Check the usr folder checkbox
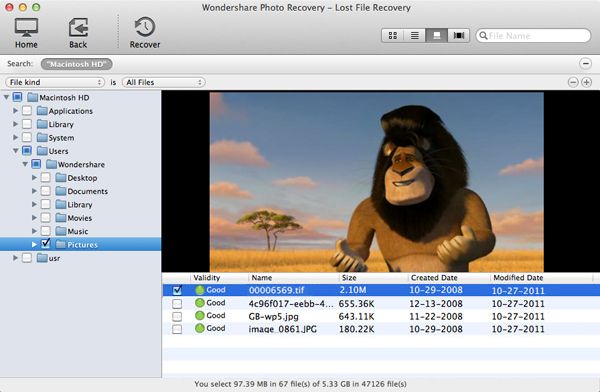The height and width of the screenshot is (392, 600). pyautogui.click(x=27, y=258)
